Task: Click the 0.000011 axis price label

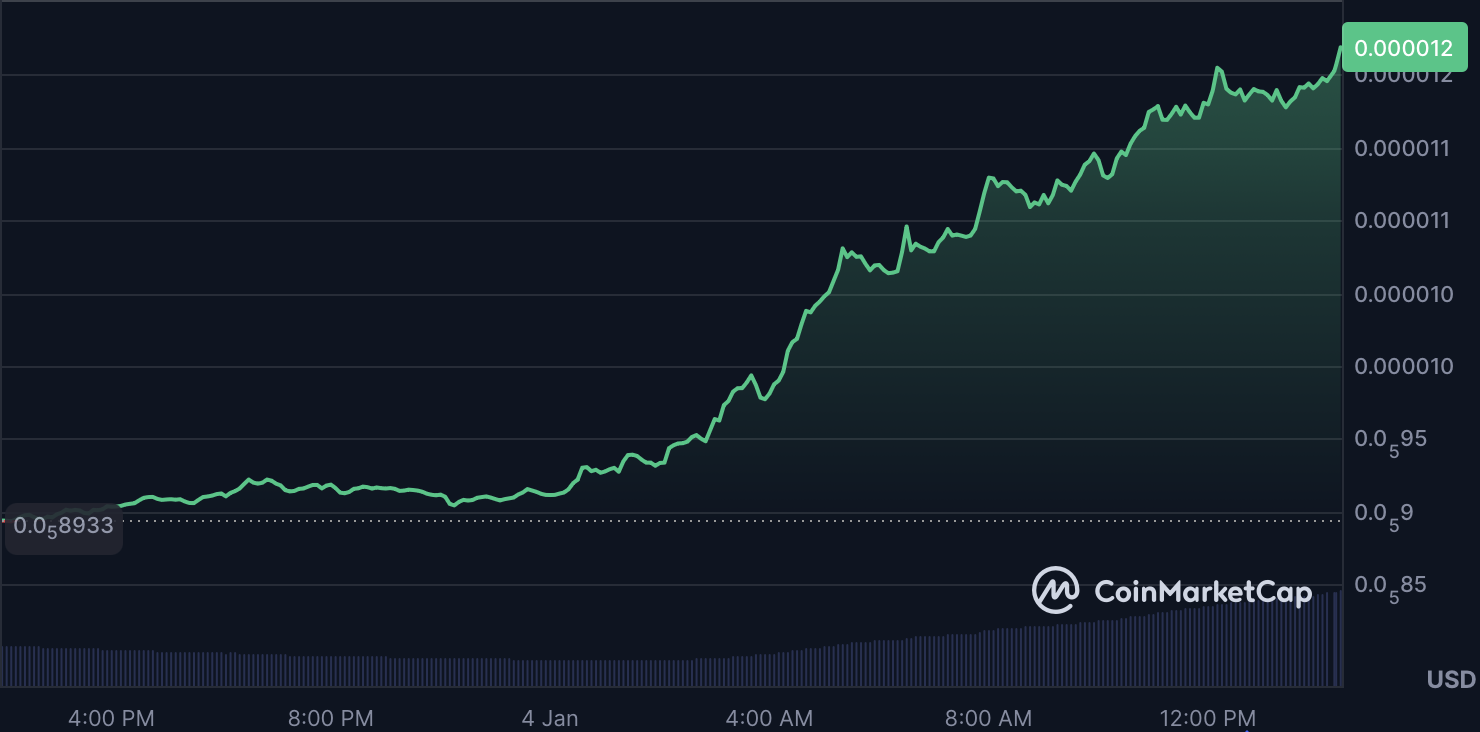Action: [x=1402, y=147]
